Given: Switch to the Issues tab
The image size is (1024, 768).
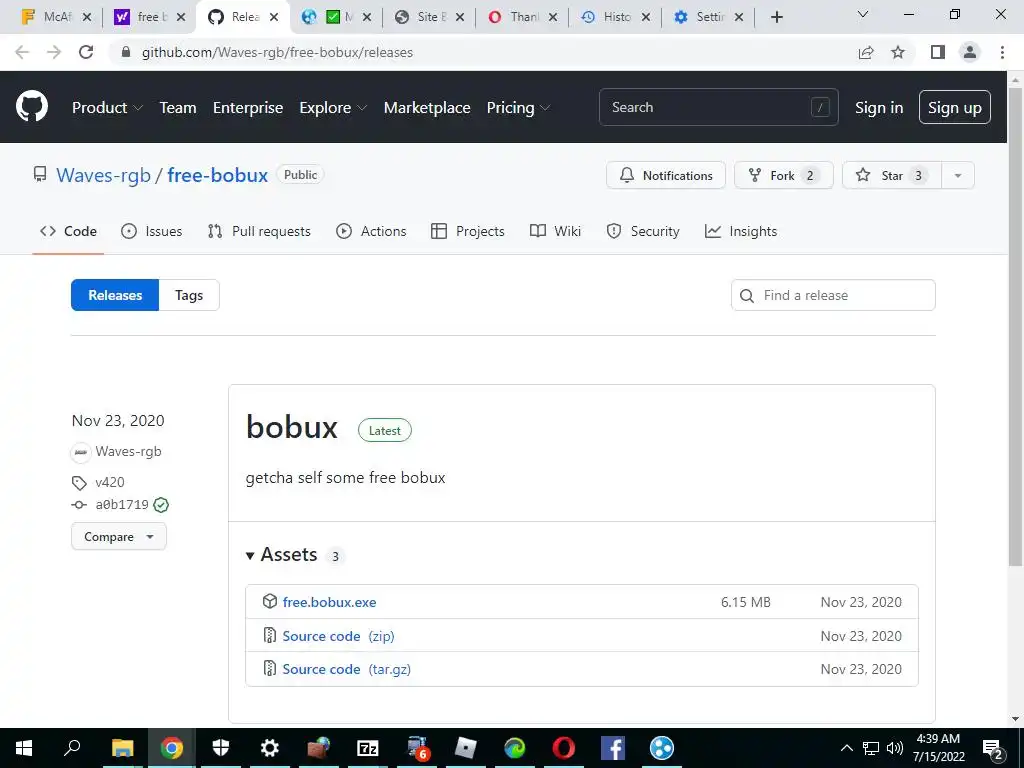Looking at the screenshot, I should pyautogui.click(x=152, y=231).
